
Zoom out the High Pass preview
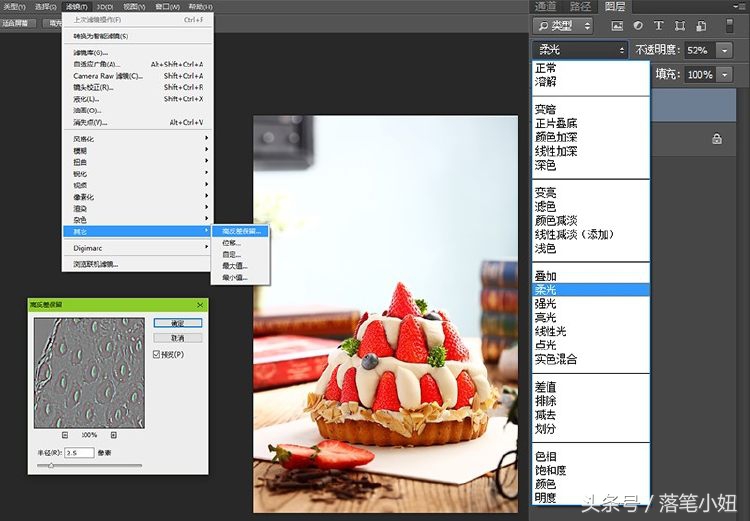(65, 435)
